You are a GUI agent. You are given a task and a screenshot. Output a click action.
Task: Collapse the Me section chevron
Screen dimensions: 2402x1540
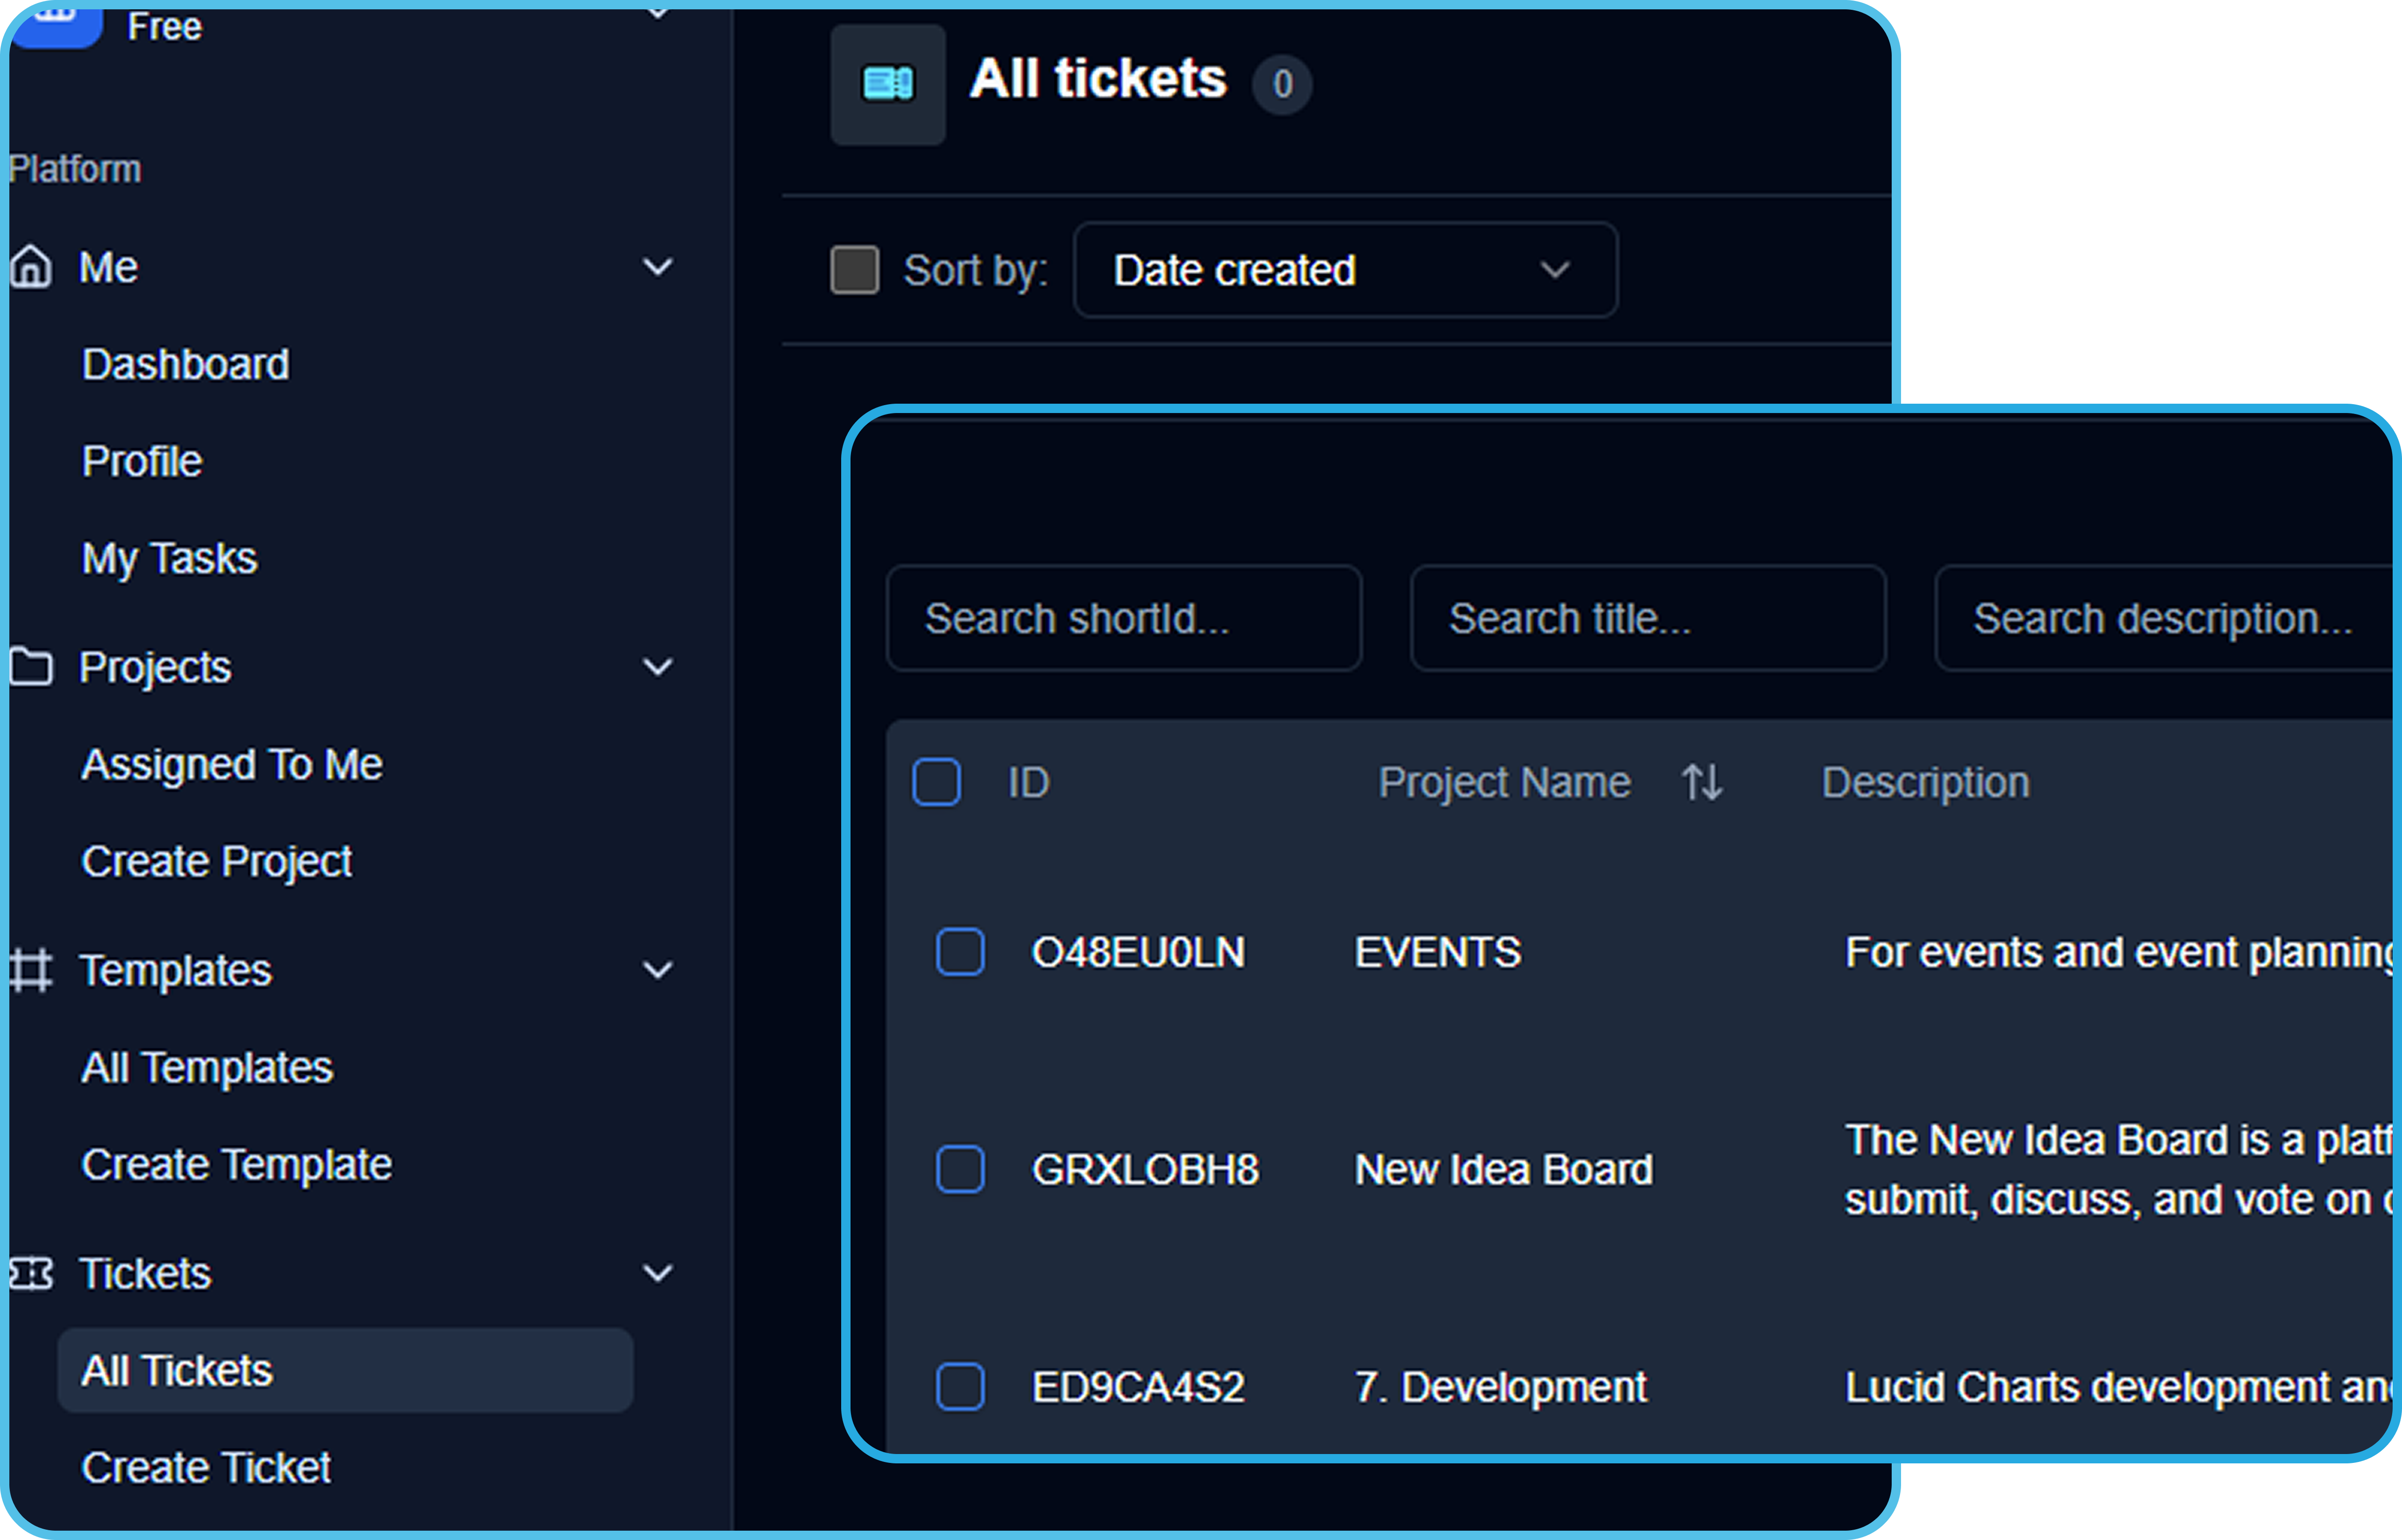(x=658, y=267)
